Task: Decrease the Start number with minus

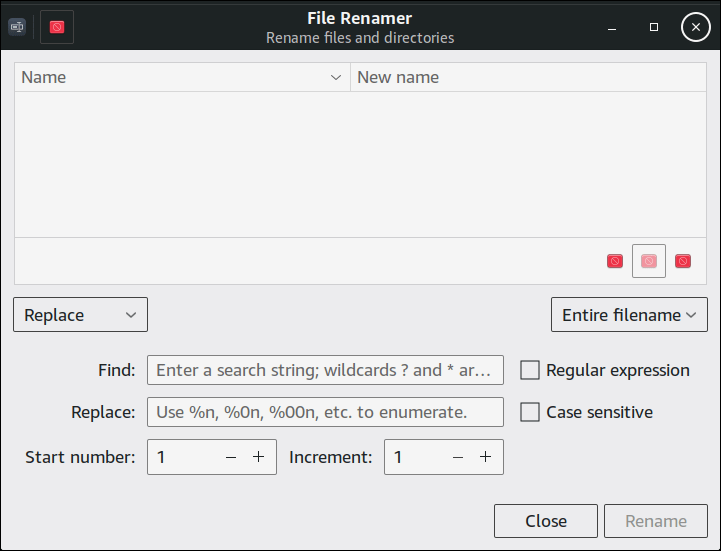Action: click(231, 457)
